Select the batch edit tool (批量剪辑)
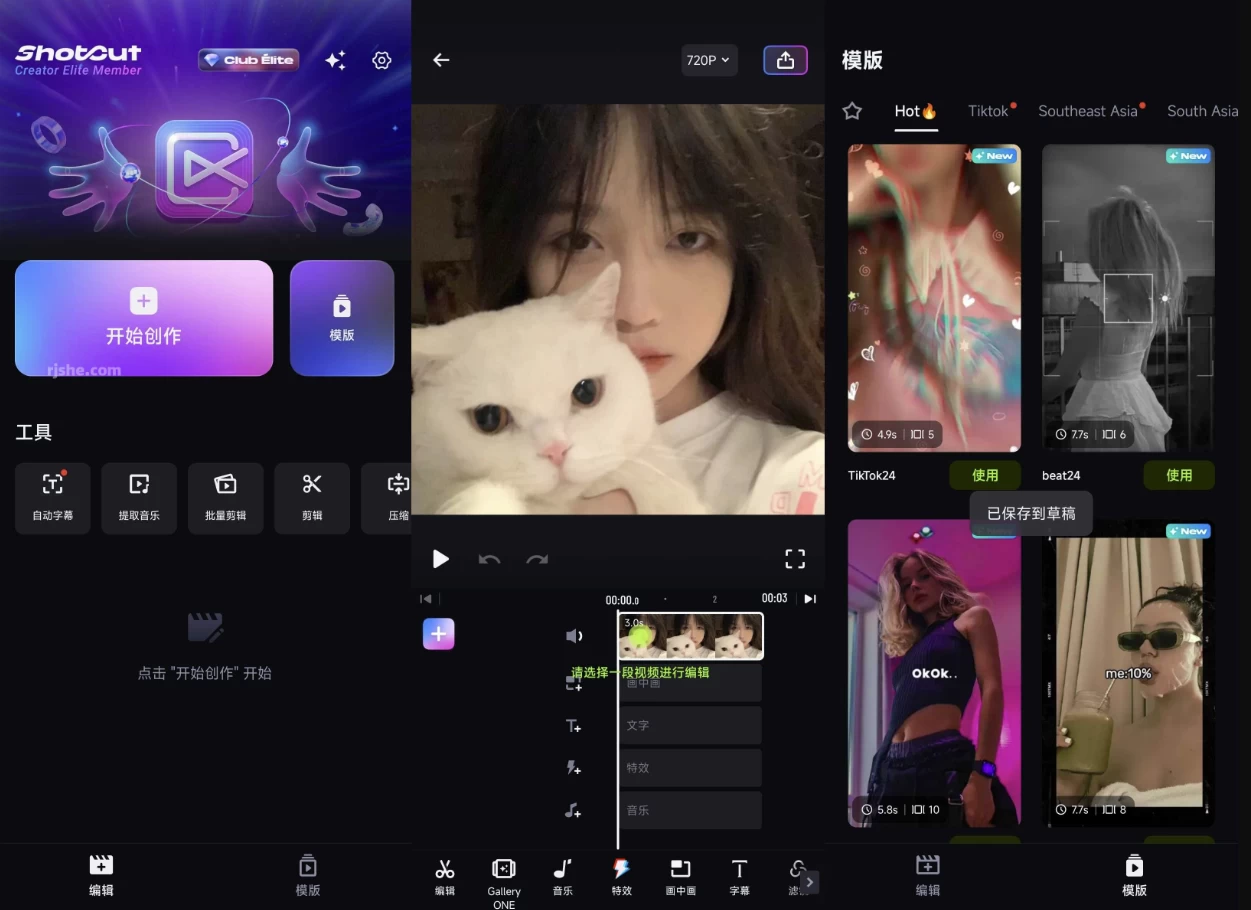This screenshot has width=1251, height=910. point(225,497)
